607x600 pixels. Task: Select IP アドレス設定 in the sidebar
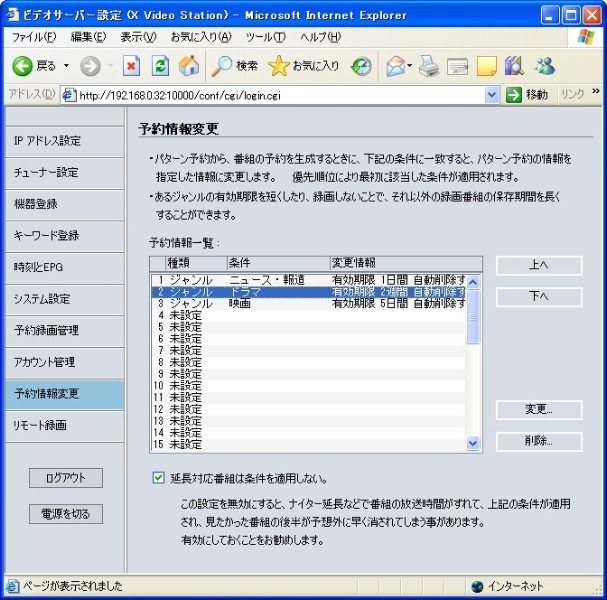(x=65, y=141)
